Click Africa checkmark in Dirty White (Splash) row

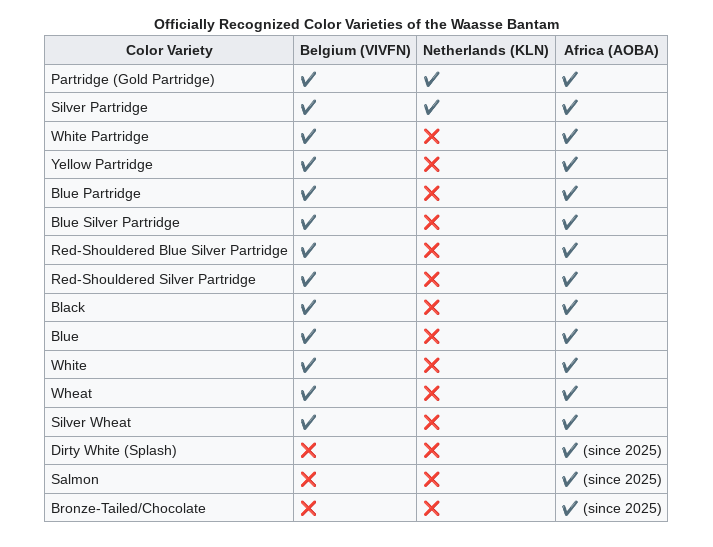click(x=570, y=451)
